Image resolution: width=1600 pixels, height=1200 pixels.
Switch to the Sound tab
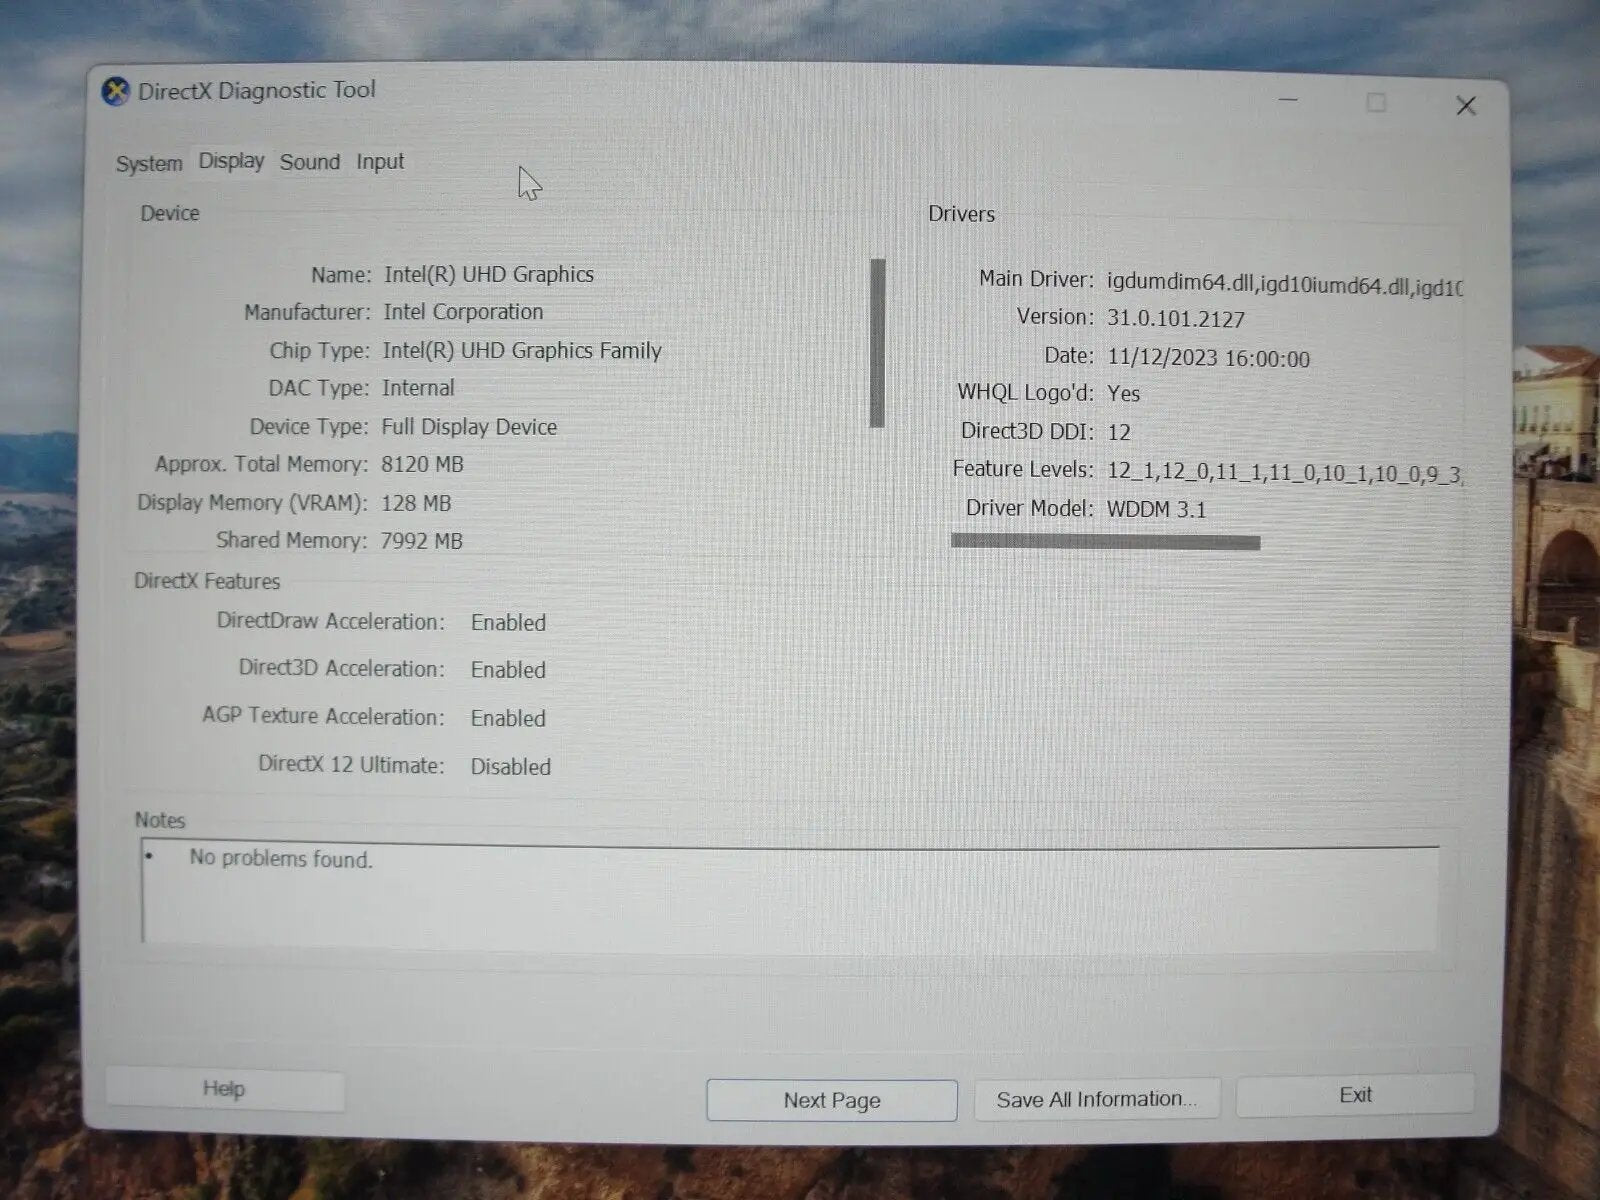[310, 161]
